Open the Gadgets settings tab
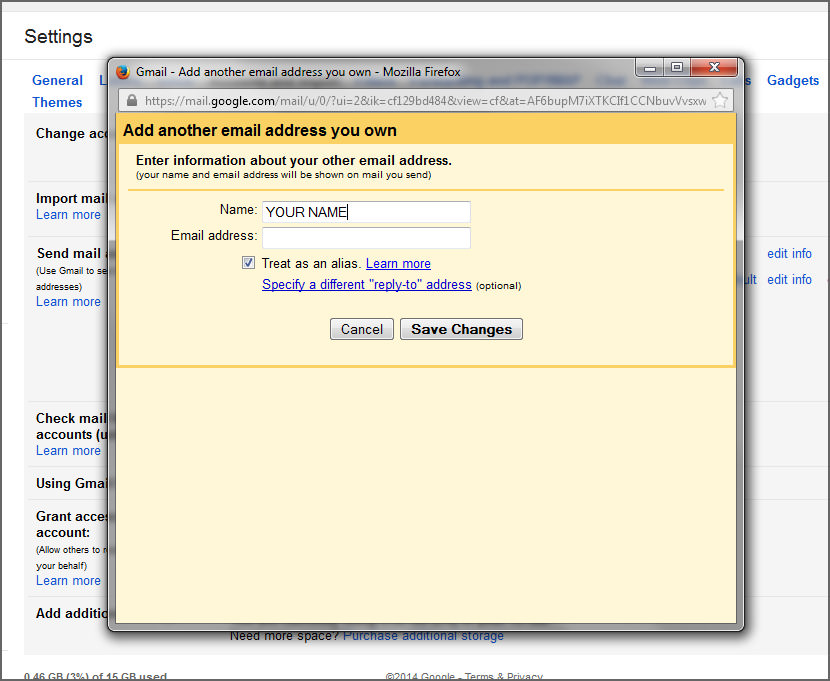The height and width of the screenshot is (681, 830). pos(792,80)
